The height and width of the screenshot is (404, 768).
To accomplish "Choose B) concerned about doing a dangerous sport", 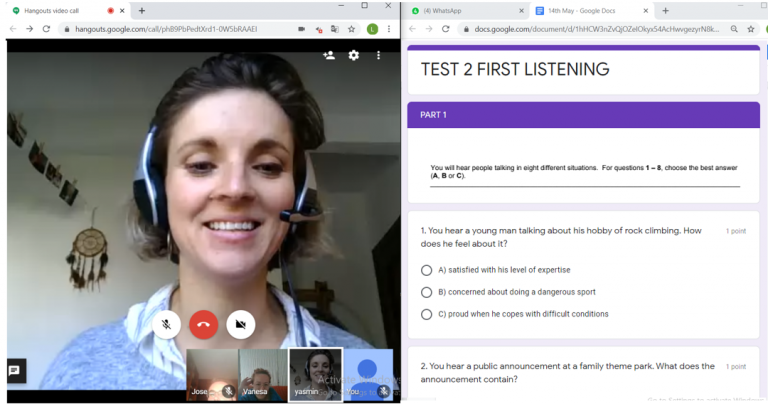I will click(x=427, y=292).
